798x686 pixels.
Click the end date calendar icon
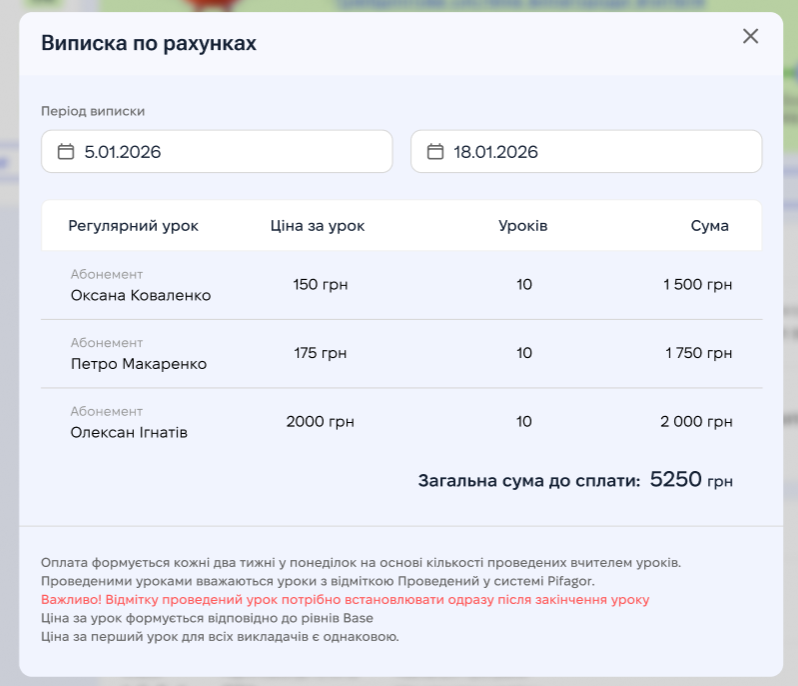[x=435, y=152]
